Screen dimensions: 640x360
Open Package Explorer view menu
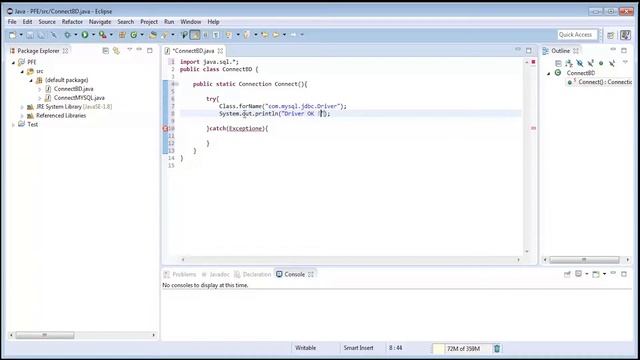tap(129, 50)
